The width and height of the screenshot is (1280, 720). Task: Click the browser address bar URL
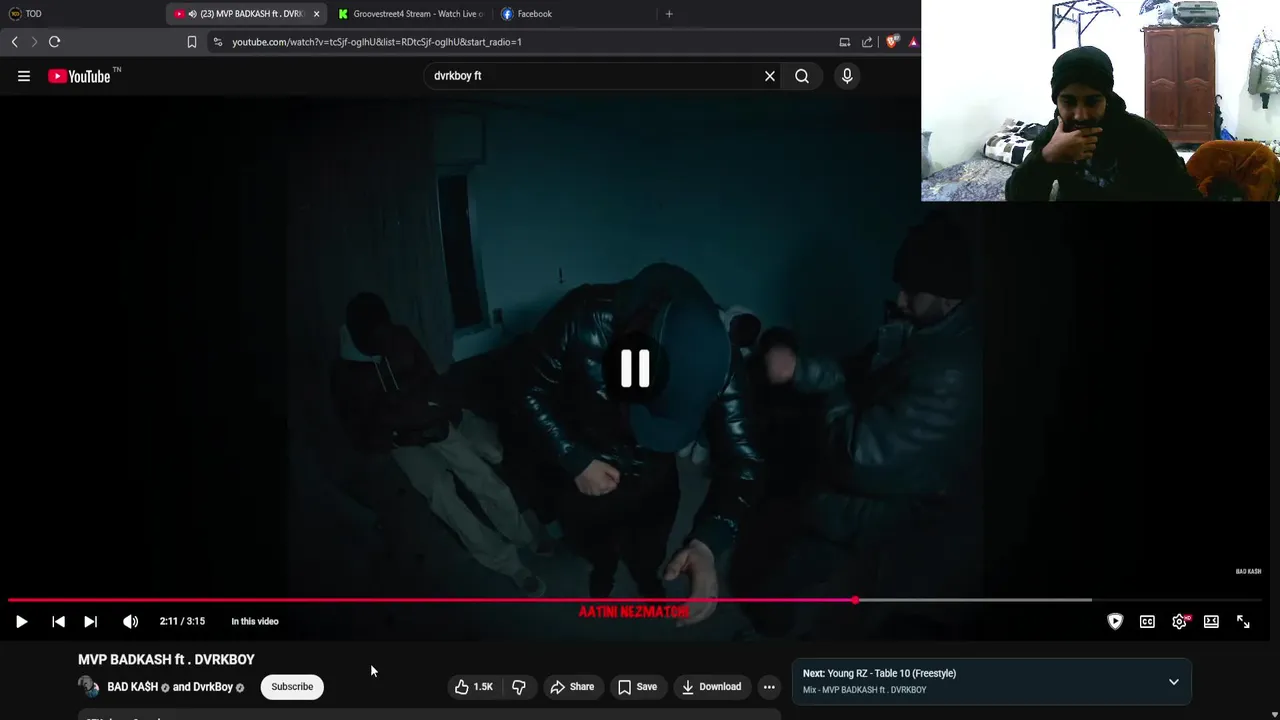point(377,42)
